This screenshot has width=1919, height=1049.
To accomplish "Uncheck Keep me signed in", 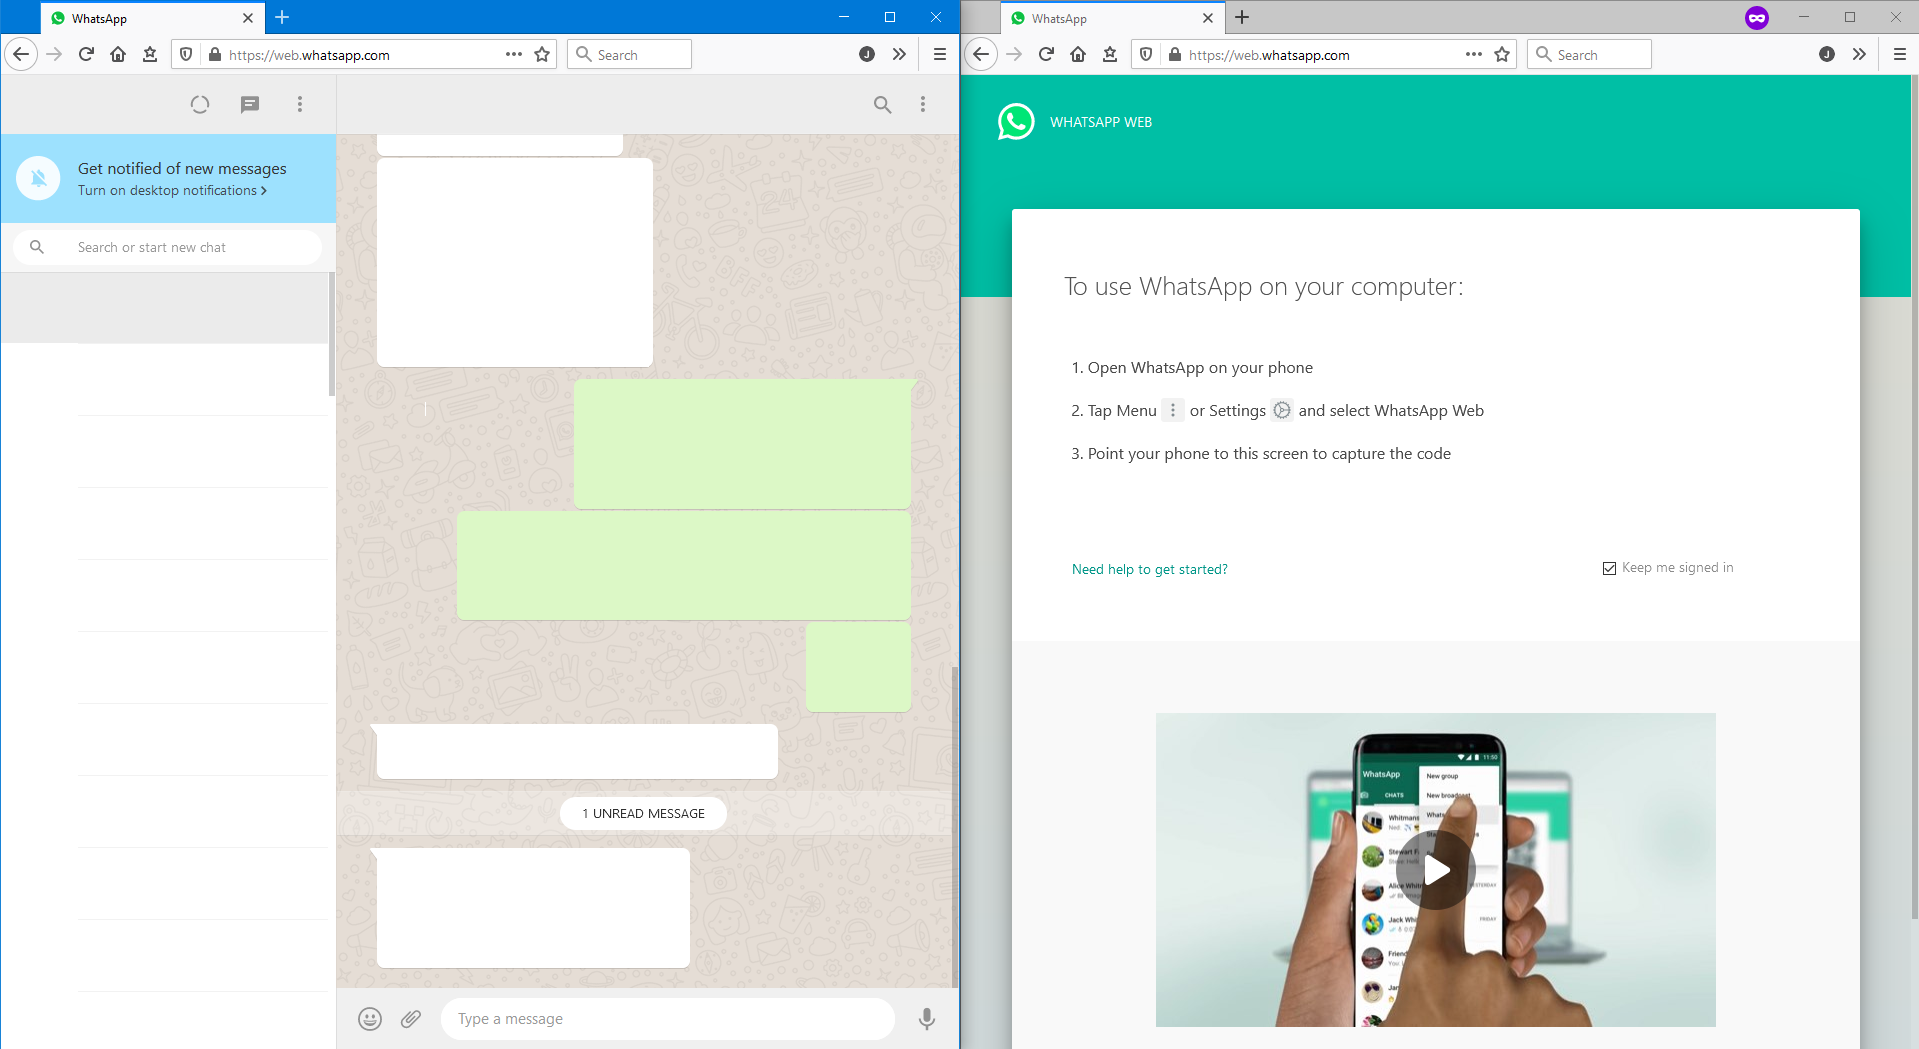I will click(1609, 567).
